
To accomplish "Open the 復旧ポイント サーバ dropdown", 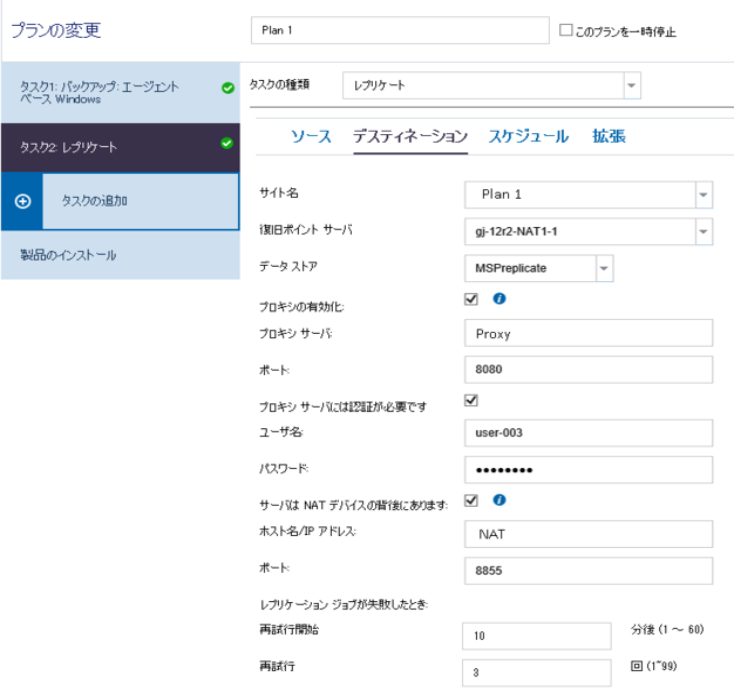I will [703, 232].
